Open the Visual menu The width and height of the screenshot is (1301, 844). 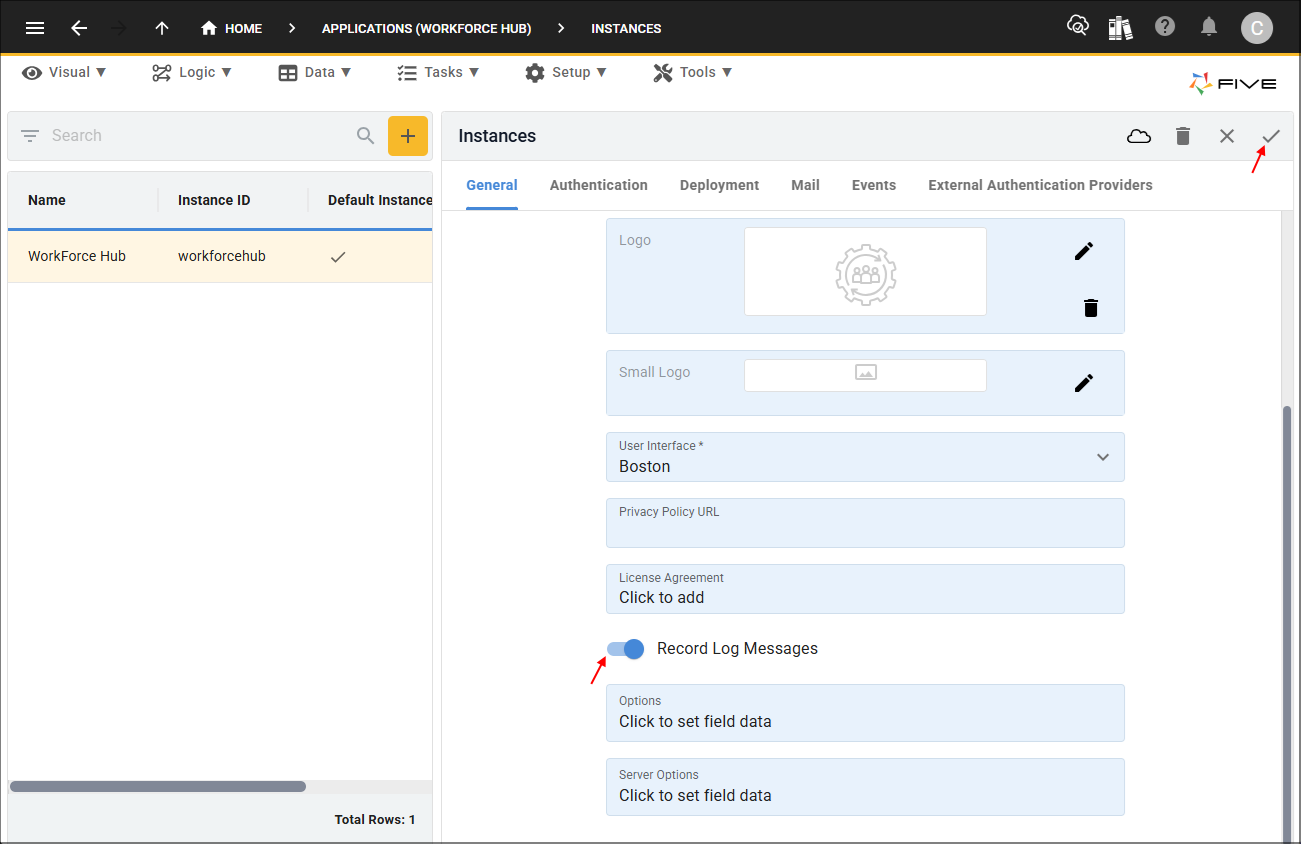point(64,72)
